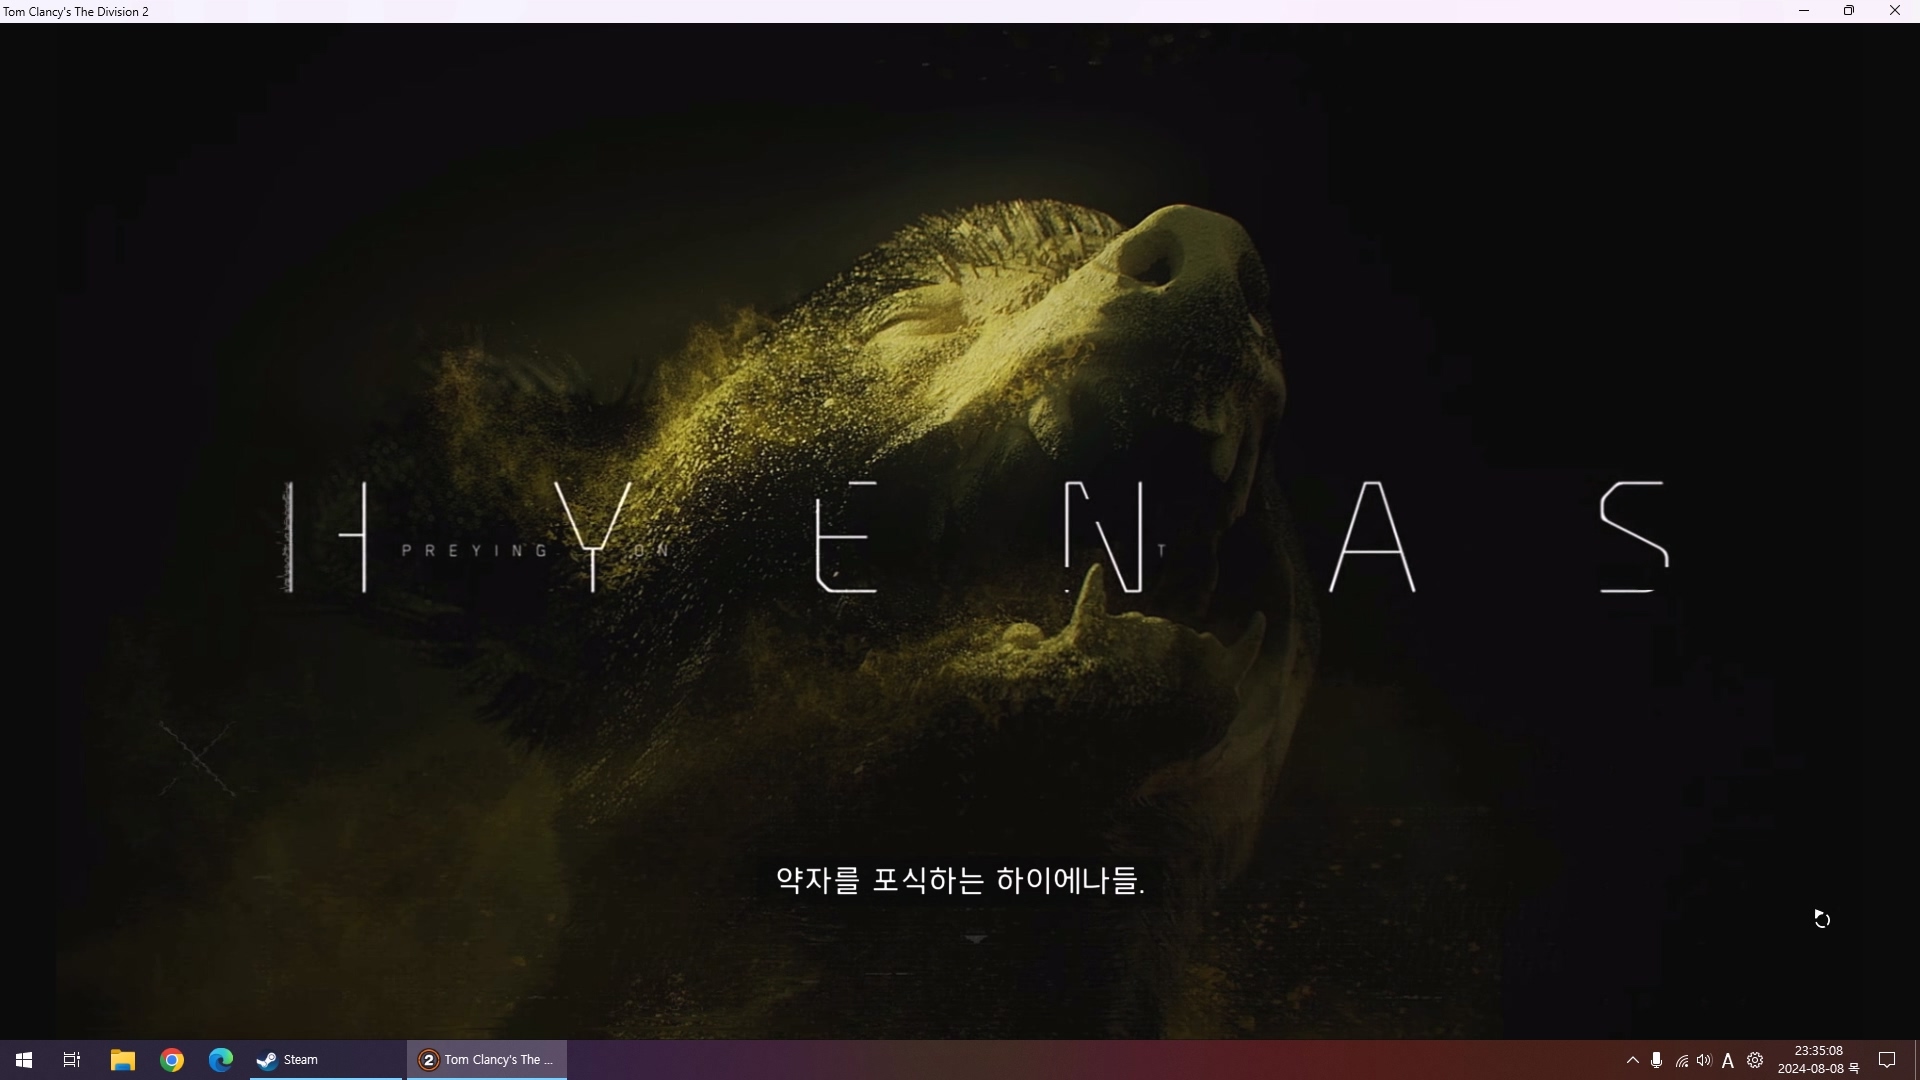Select Tom Clancy's The Division 2 taskbar button
This screenshot has width=1920, height=1080.
[x=487, y=1060]
